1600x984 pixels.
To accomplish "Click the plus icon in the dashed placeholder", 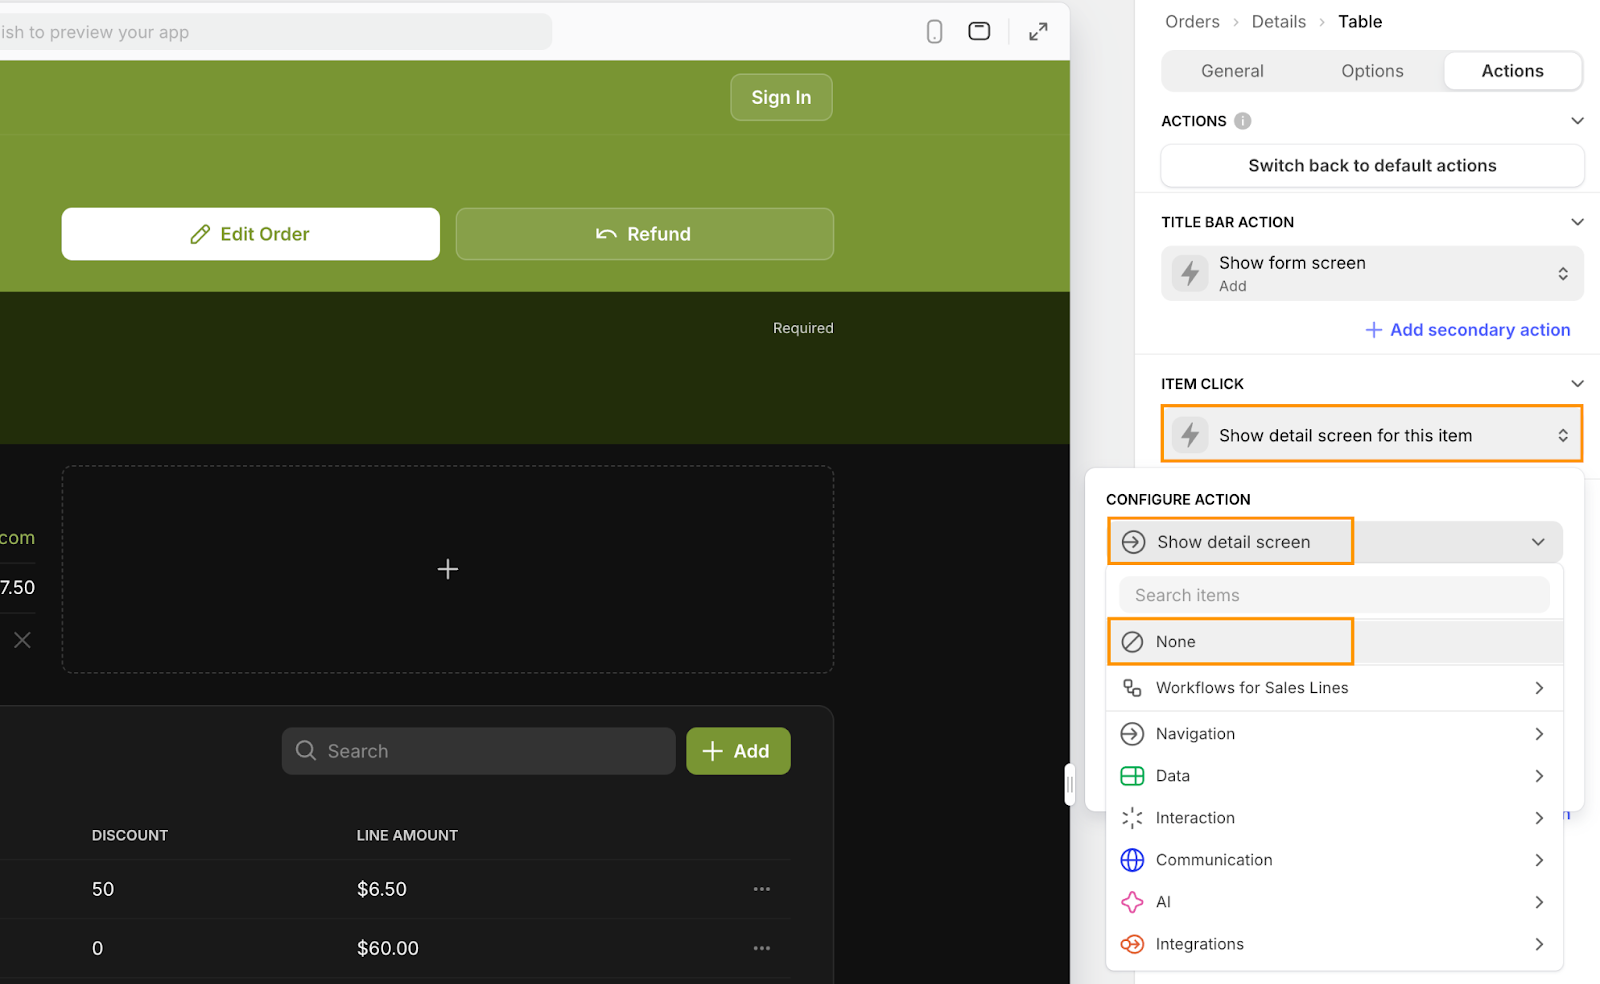I will pos(448,569).
